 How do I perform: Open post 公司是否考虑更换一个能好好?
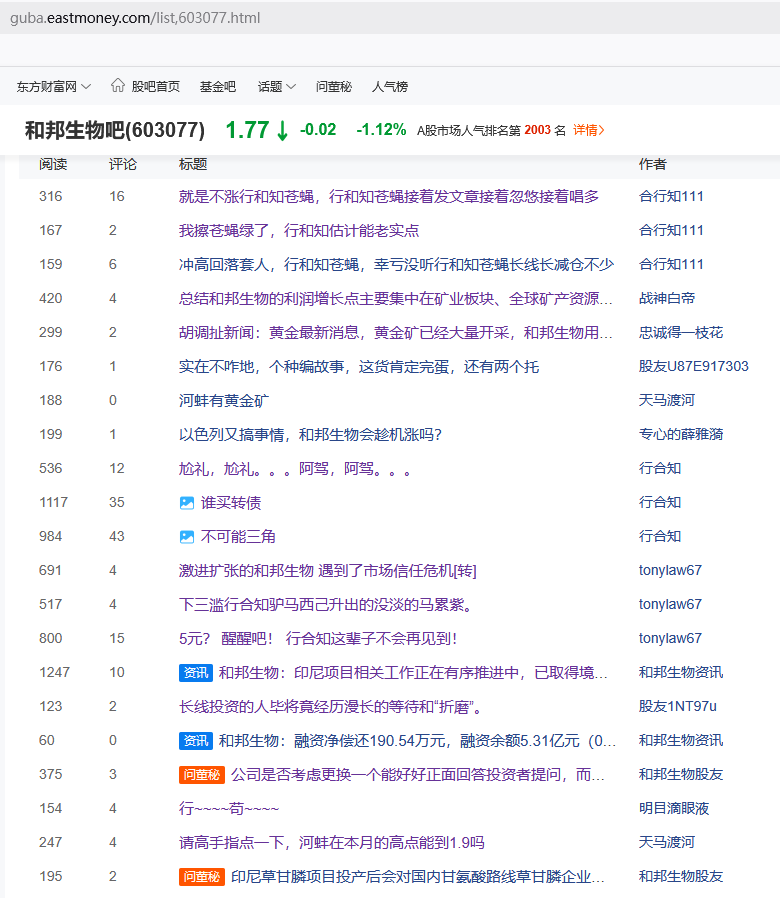[x=417, y=774]
